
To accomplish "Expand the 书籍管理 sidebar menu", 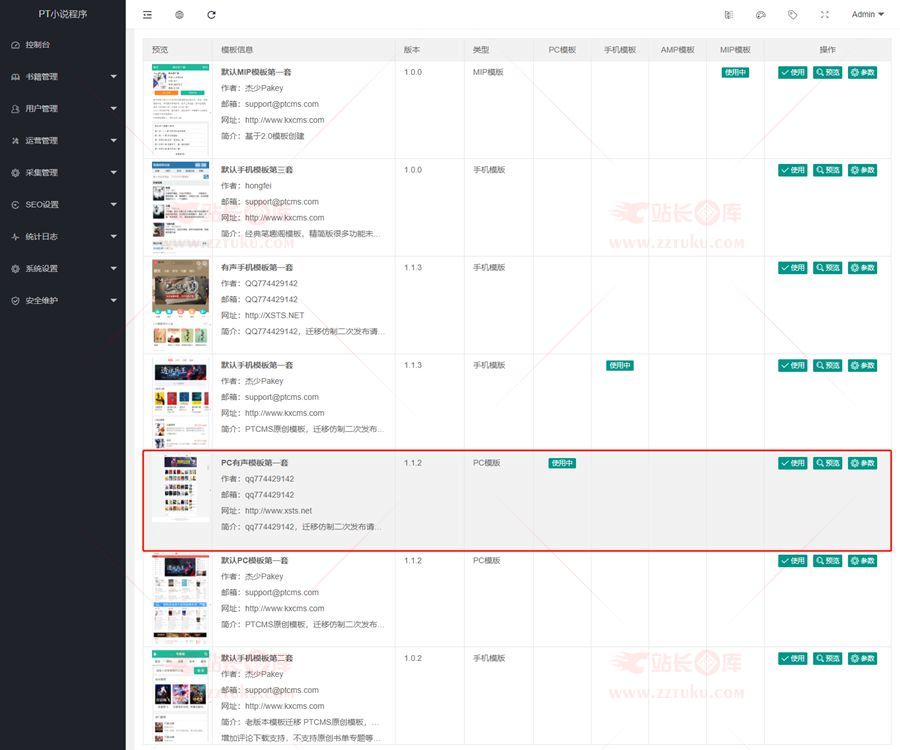I will coord(62,77).
